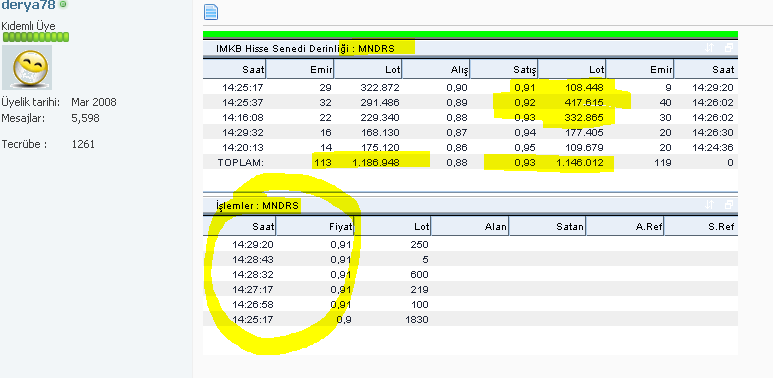Click the Alış price 0,87
773x378 pixels.
tap(457, 133)
